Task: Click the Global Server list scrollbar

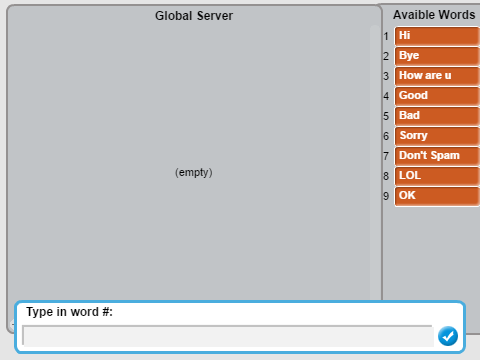Action: (375, 162)
